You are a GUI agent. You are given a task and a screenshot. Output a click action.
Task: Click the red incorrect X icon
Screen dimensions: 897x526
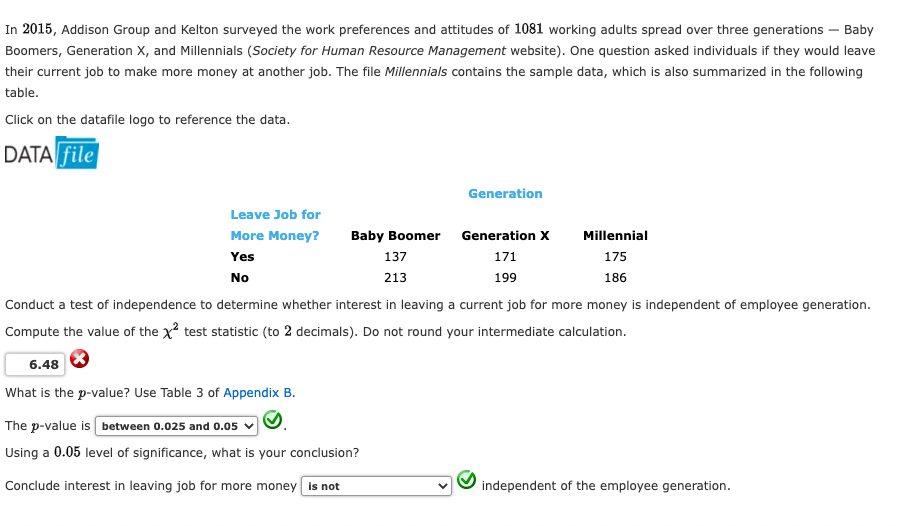point(80,359)
